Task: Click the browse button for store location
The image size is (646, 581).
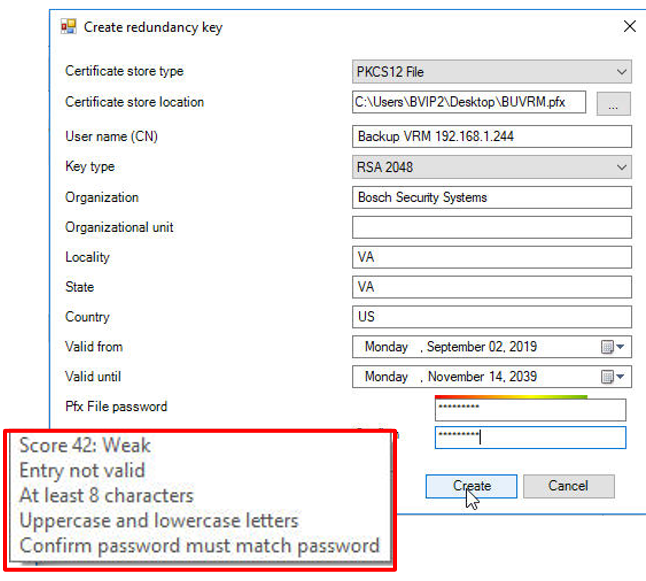Action: (613, 103)
